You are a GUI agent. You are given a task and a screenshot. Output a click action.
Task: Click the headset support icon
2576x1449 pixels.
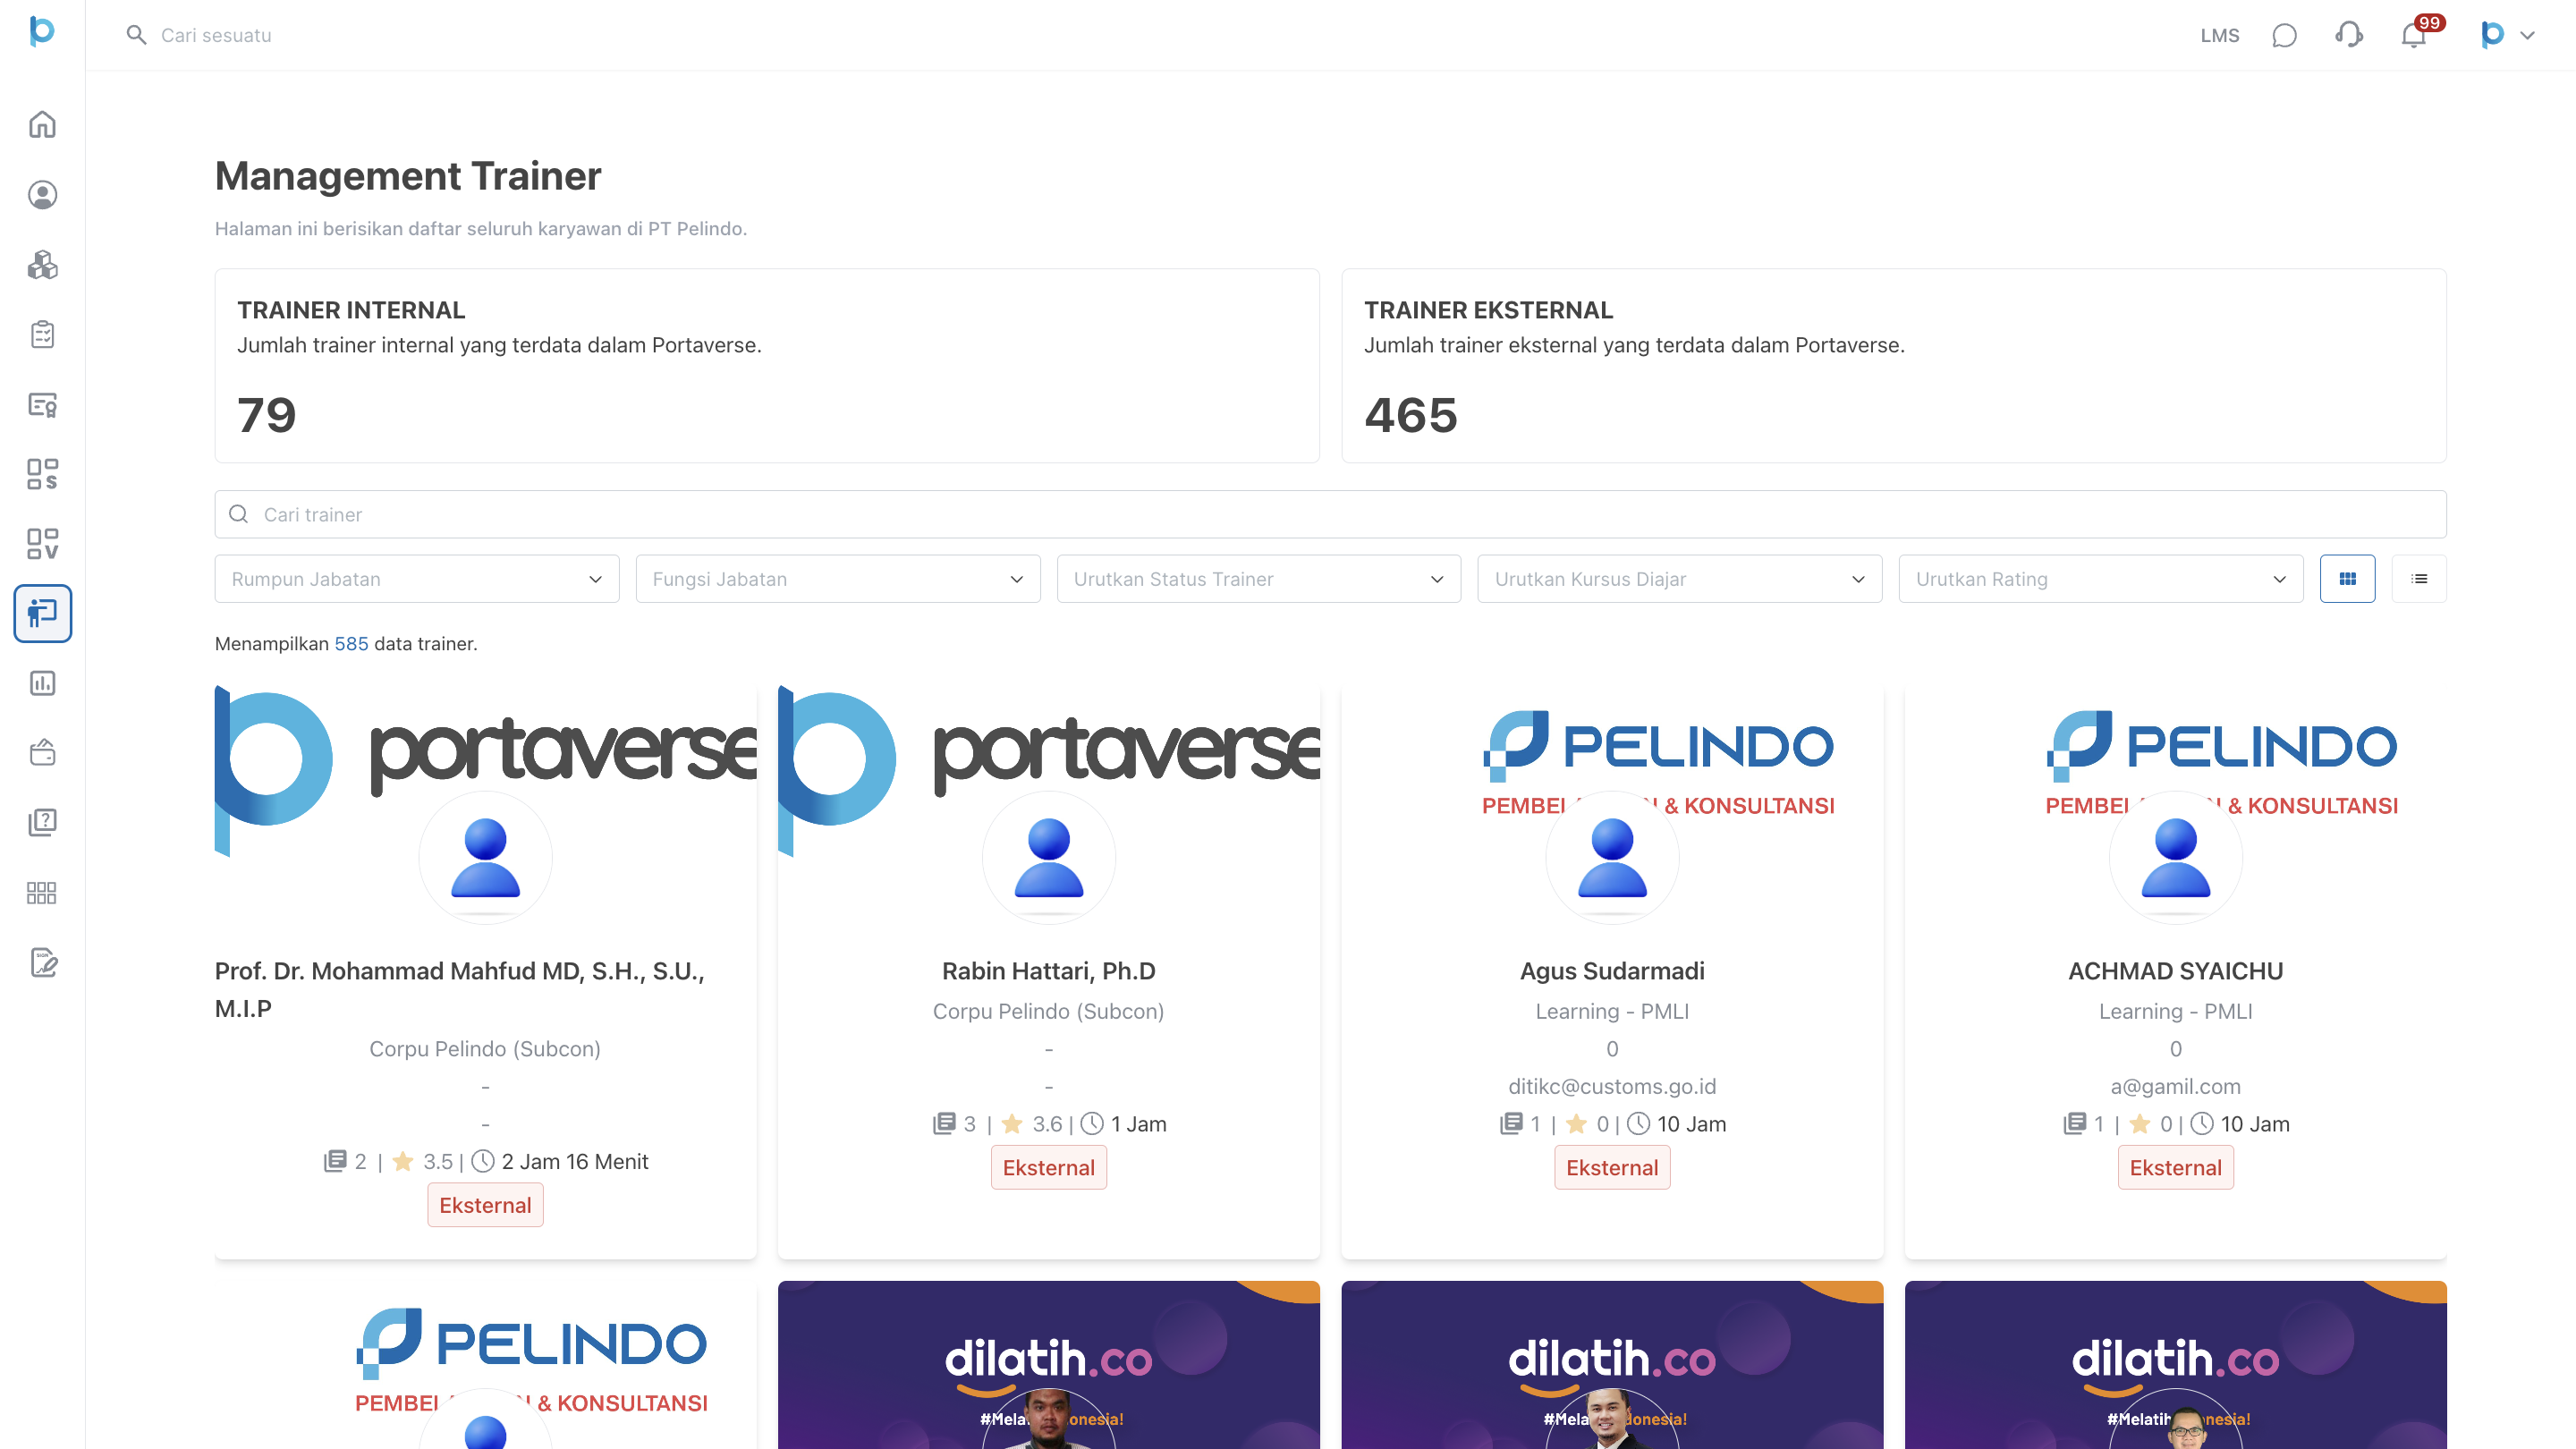pos(2349,35)
